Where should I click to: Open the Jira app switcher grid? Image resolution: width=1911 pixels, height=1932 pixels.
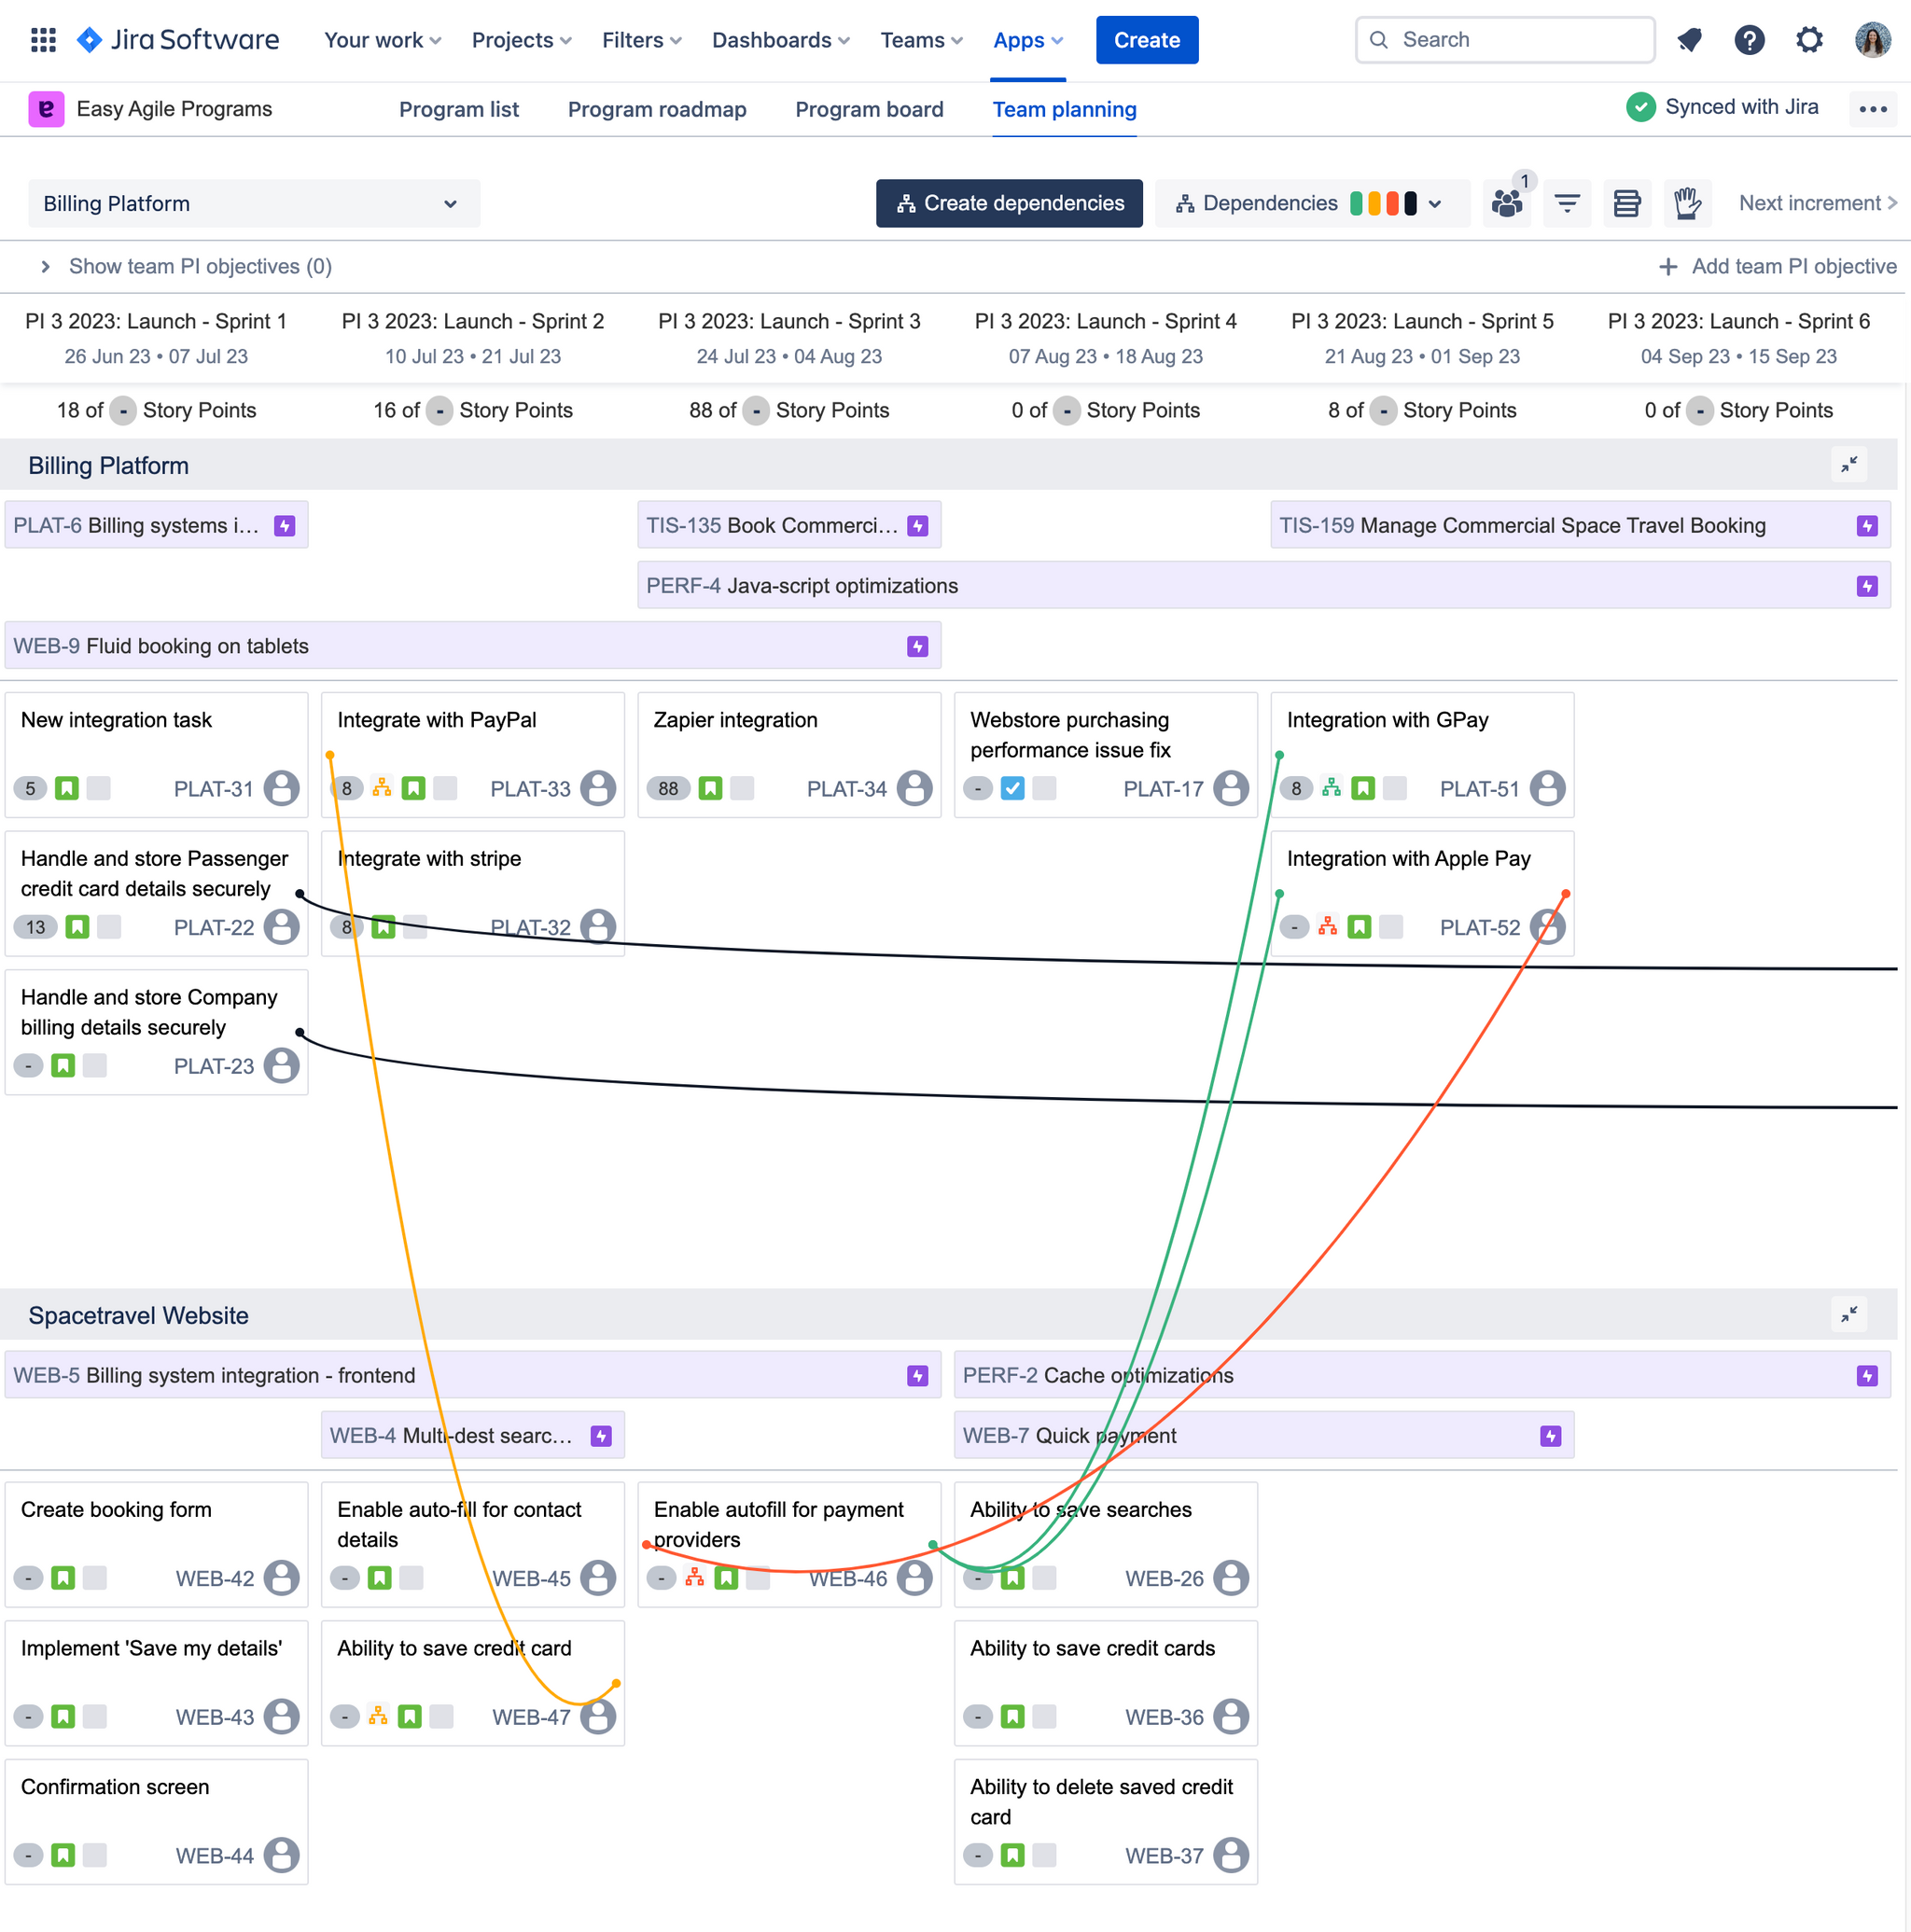coord(43,40)
